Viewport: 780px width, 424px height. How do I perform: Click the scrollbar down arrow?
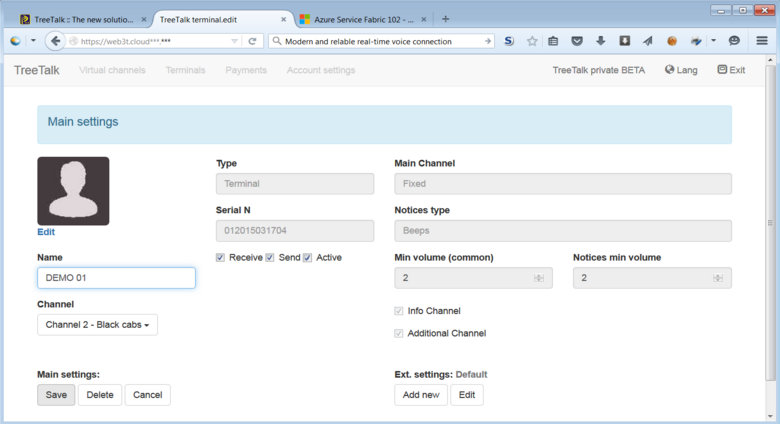[770, 416]
